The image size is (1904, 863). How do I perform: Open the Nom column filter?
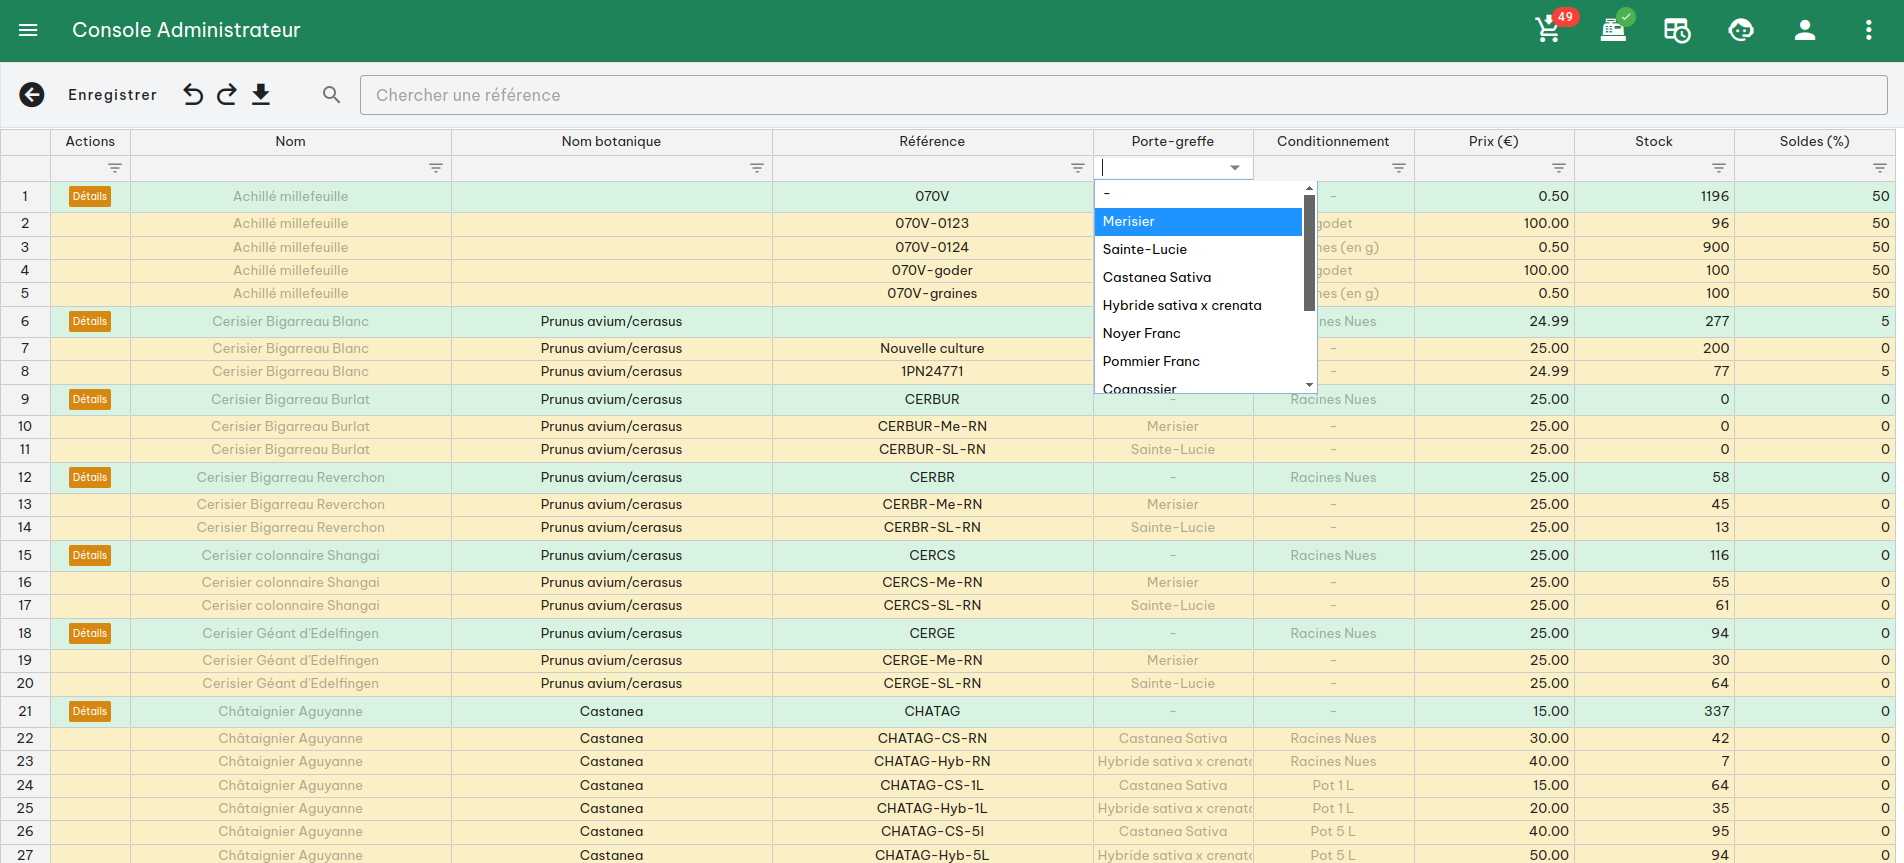click(436, 168)
